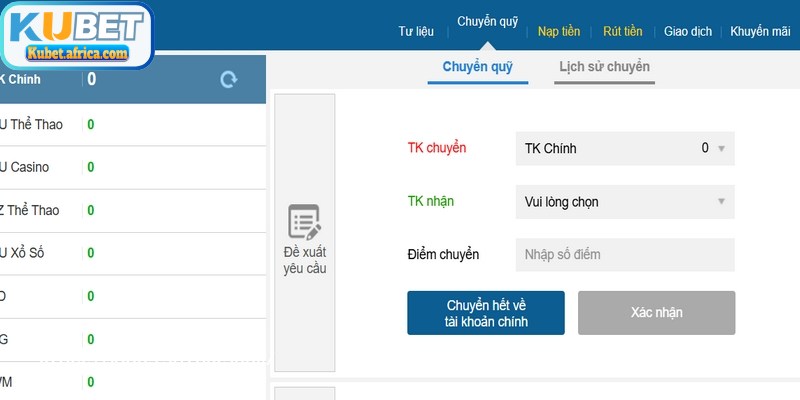Click the Xác nhận button

657,313
